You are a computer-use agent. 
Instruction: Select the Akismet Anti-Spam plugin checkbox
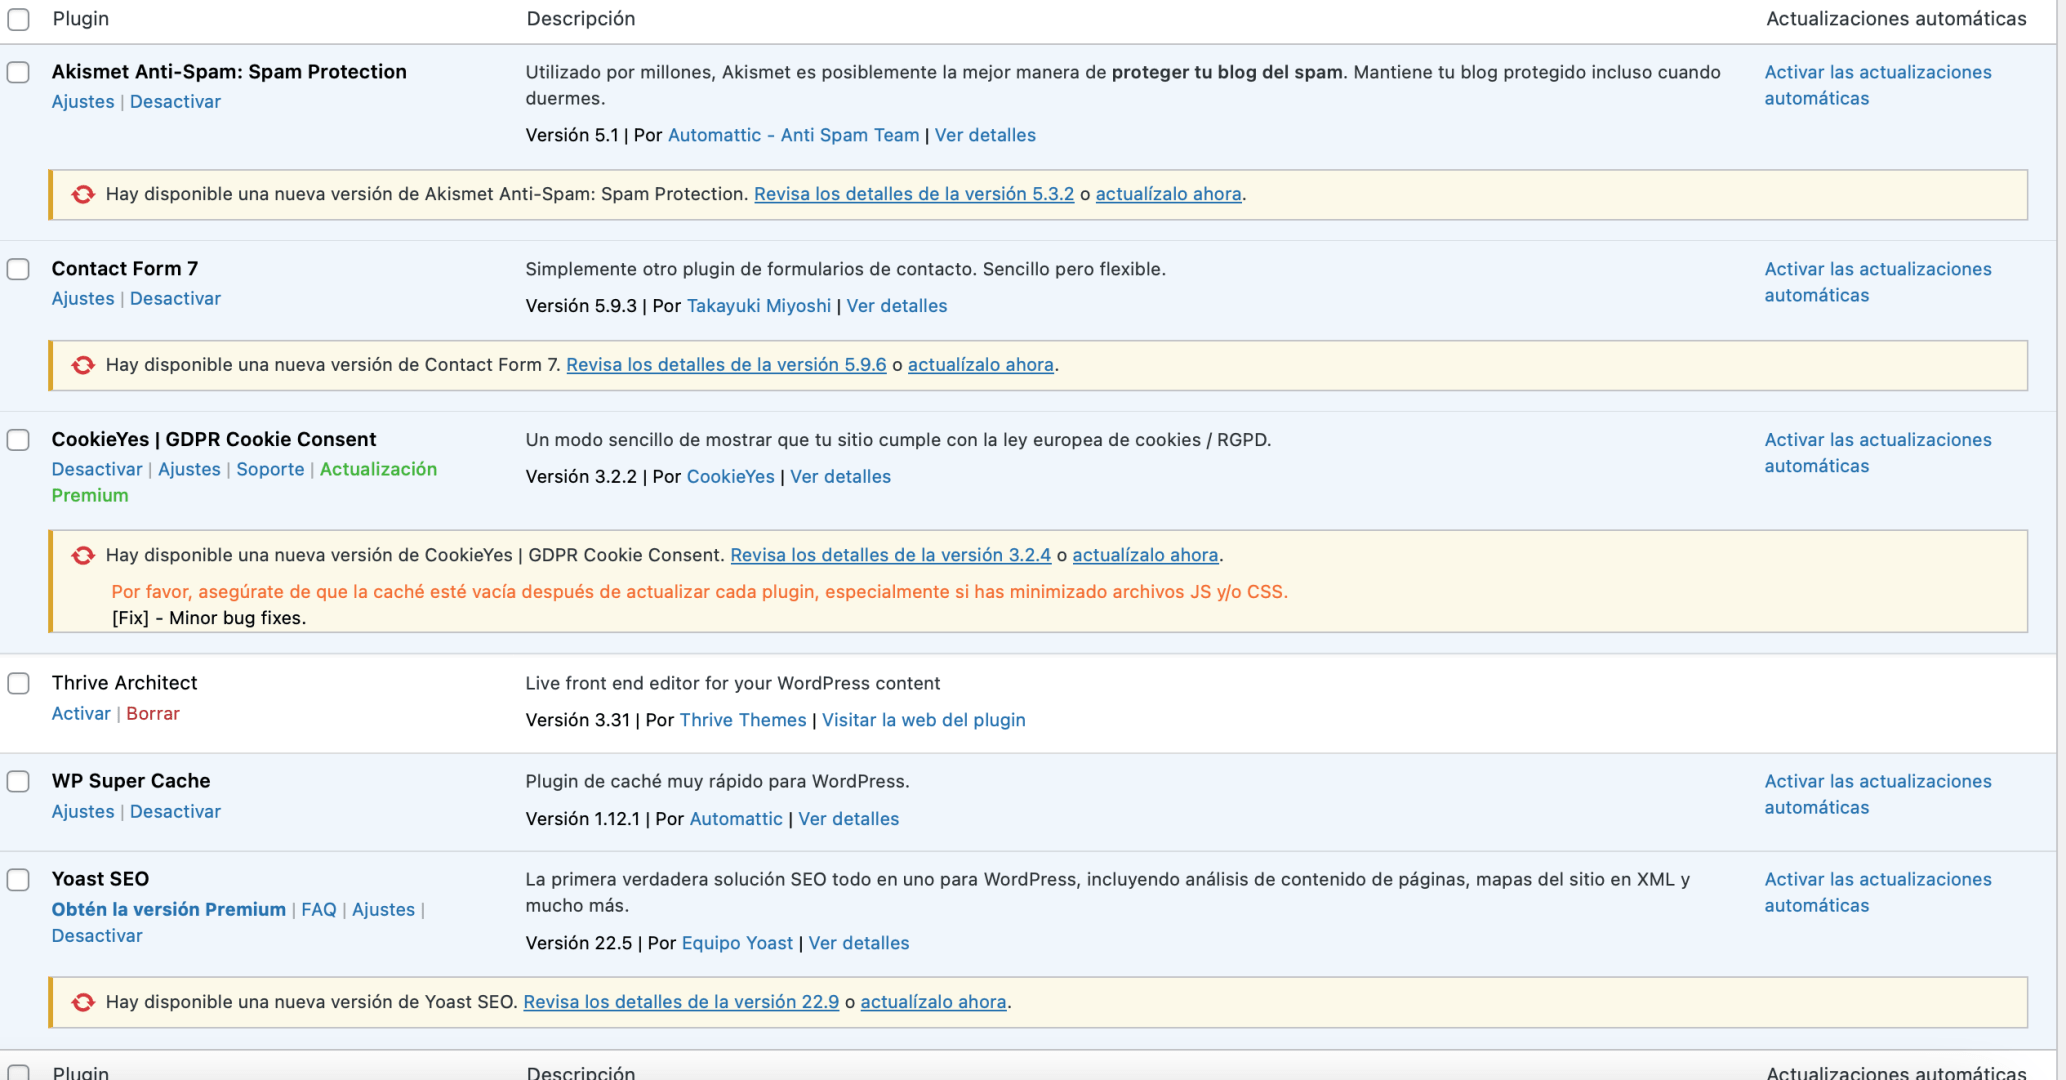pos(18,72)
